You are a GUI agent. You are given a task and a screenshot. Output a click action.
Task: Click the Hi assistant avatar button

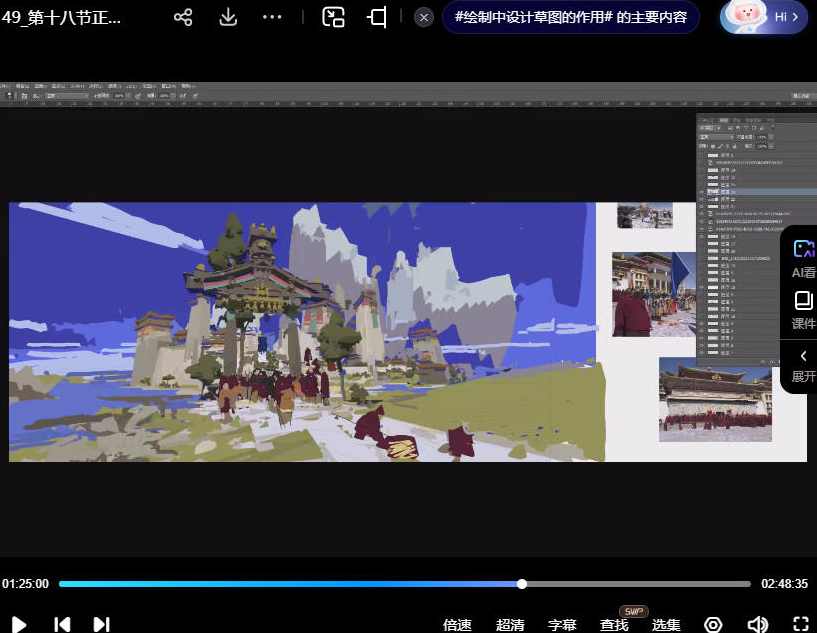[762, 18]
